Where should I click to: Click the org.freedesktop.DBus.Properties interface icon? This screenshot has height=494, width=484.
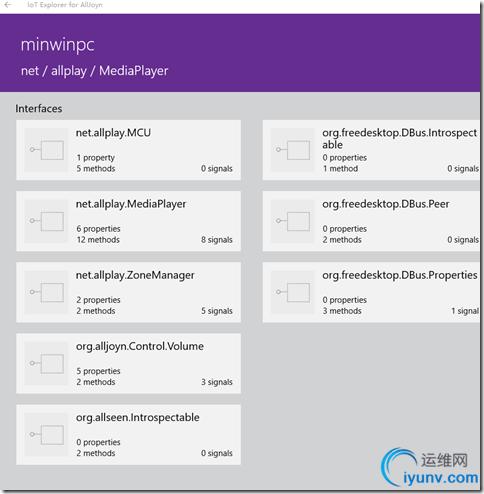293,292
